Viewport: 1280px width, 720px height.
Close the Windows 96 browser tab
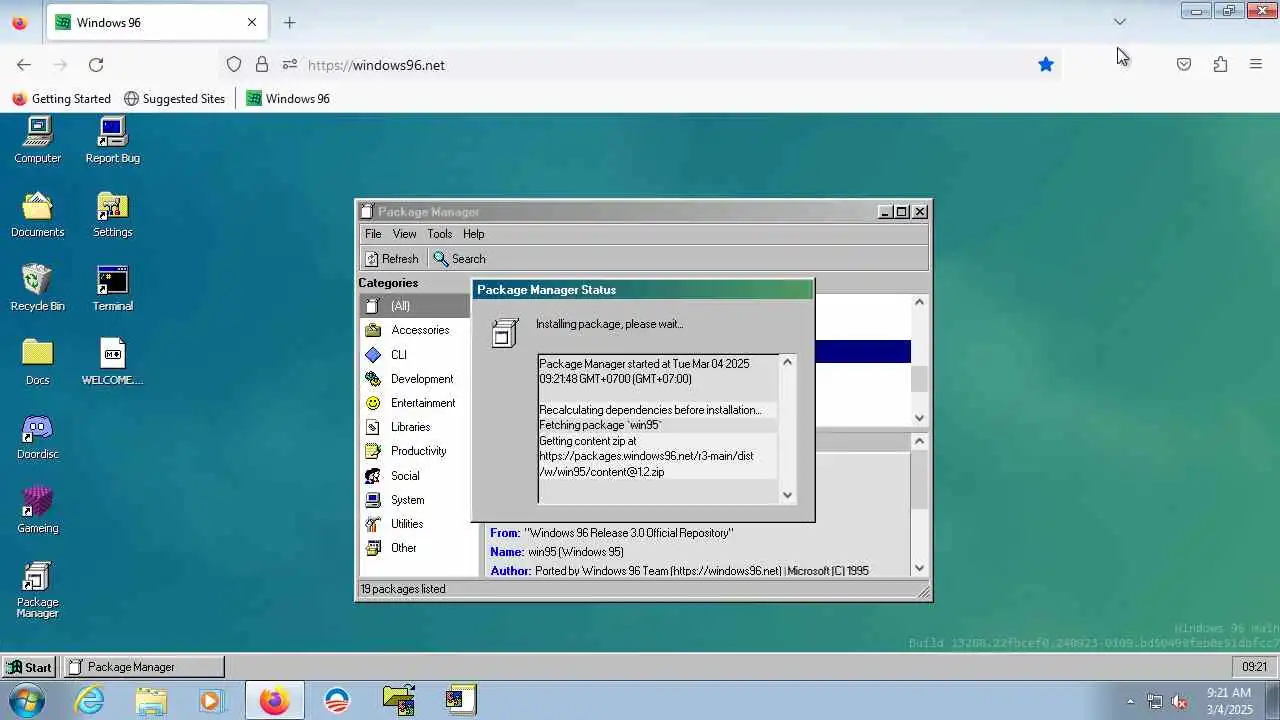tap(252, 22)
